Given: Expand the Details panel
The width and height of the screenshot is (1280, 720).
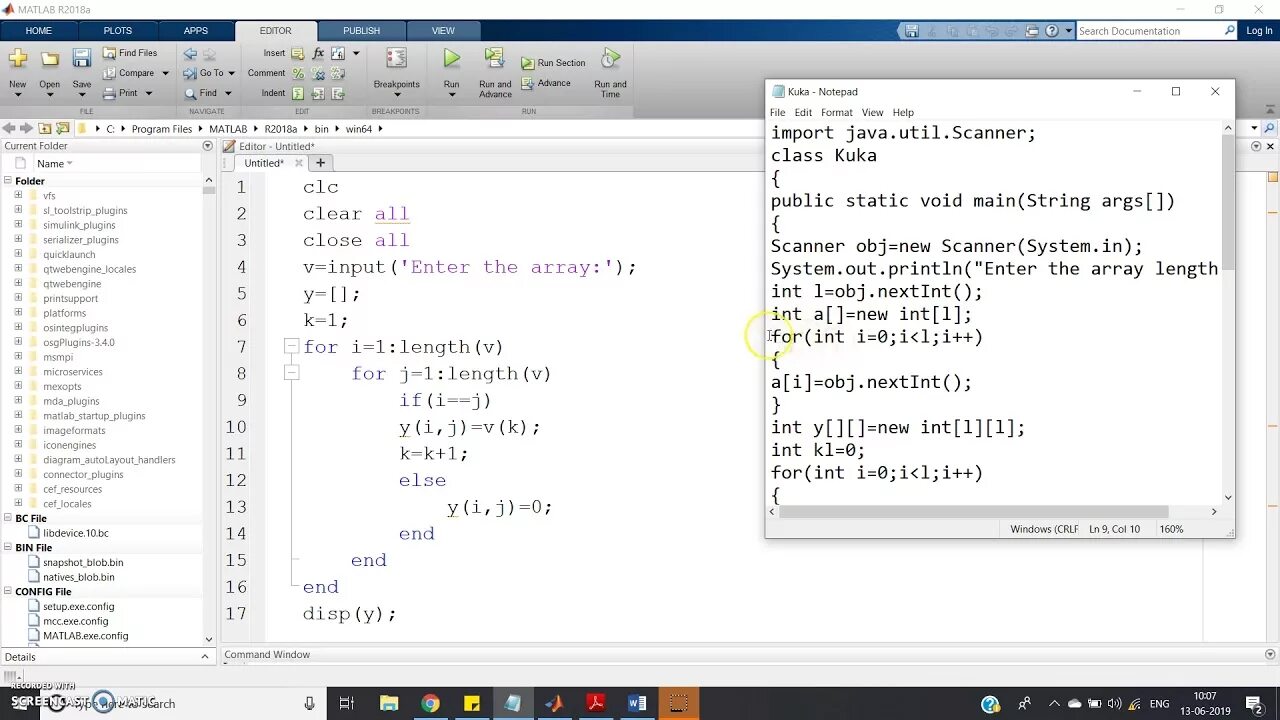Looking at the screenshot, I should (x=205, y=657).
